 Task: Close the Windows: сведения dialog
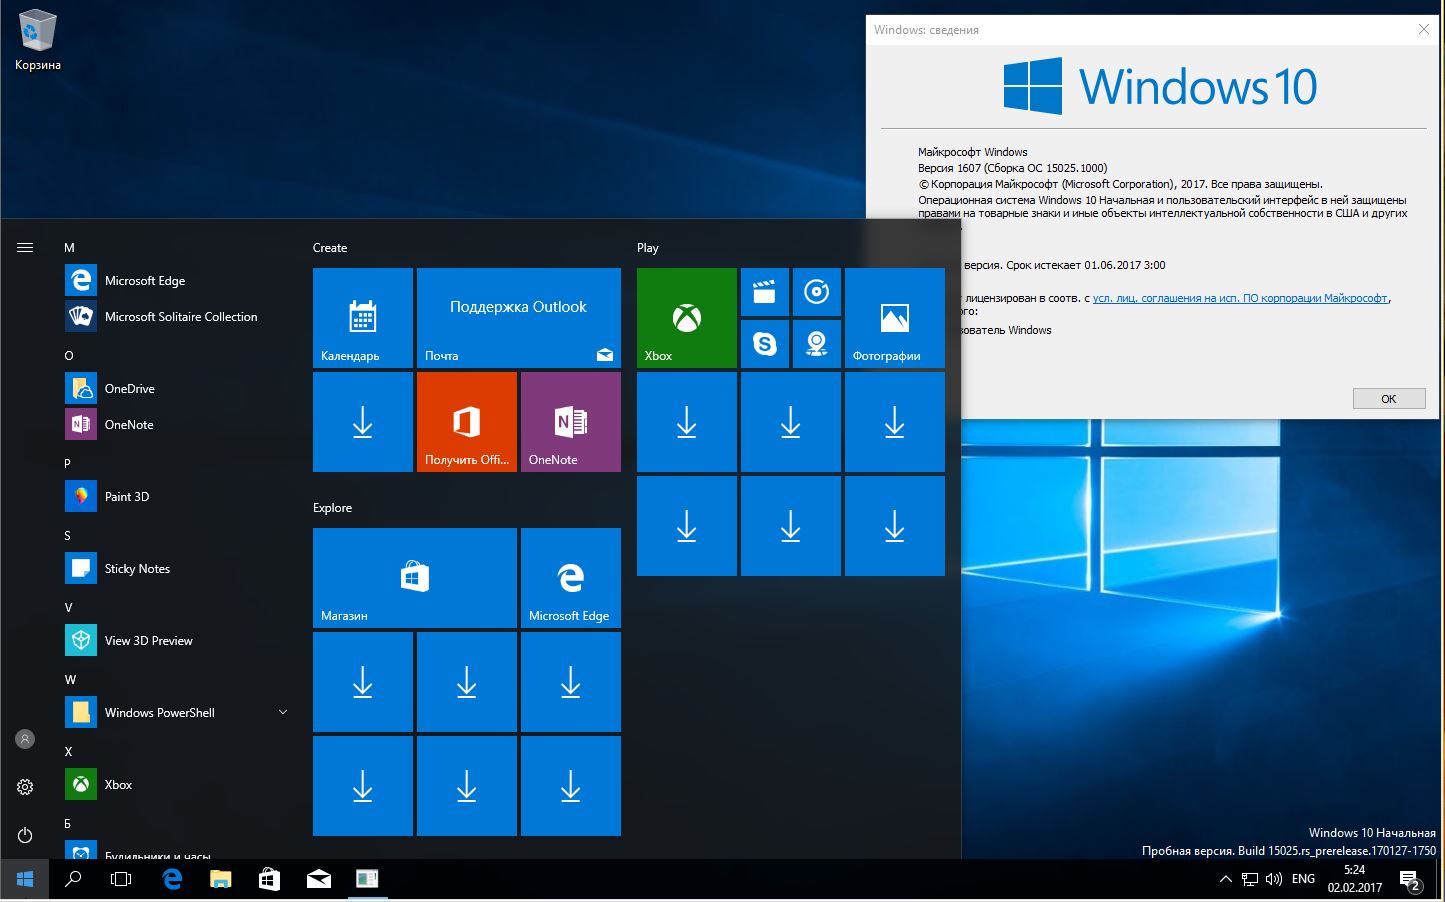coord(1424,29)
